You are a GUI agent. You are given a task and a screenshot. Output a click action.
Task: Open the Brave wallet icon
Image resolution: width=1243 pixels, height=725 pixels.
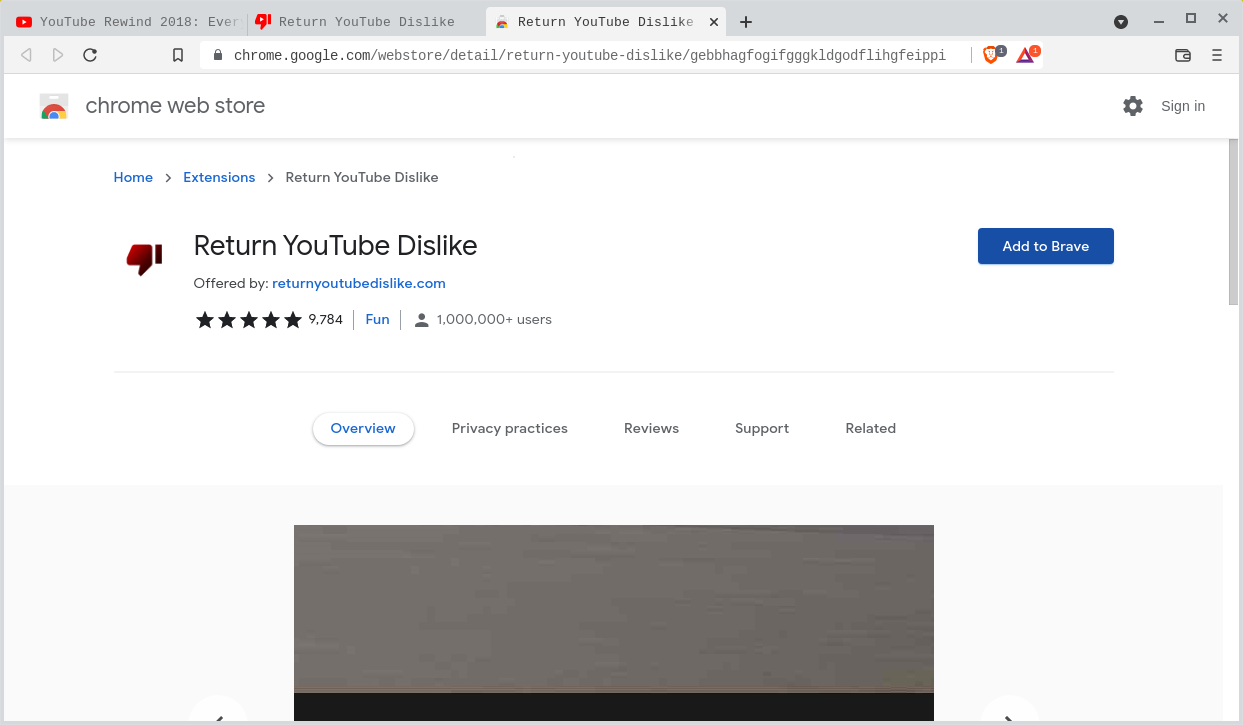(x=1183, y=55)
